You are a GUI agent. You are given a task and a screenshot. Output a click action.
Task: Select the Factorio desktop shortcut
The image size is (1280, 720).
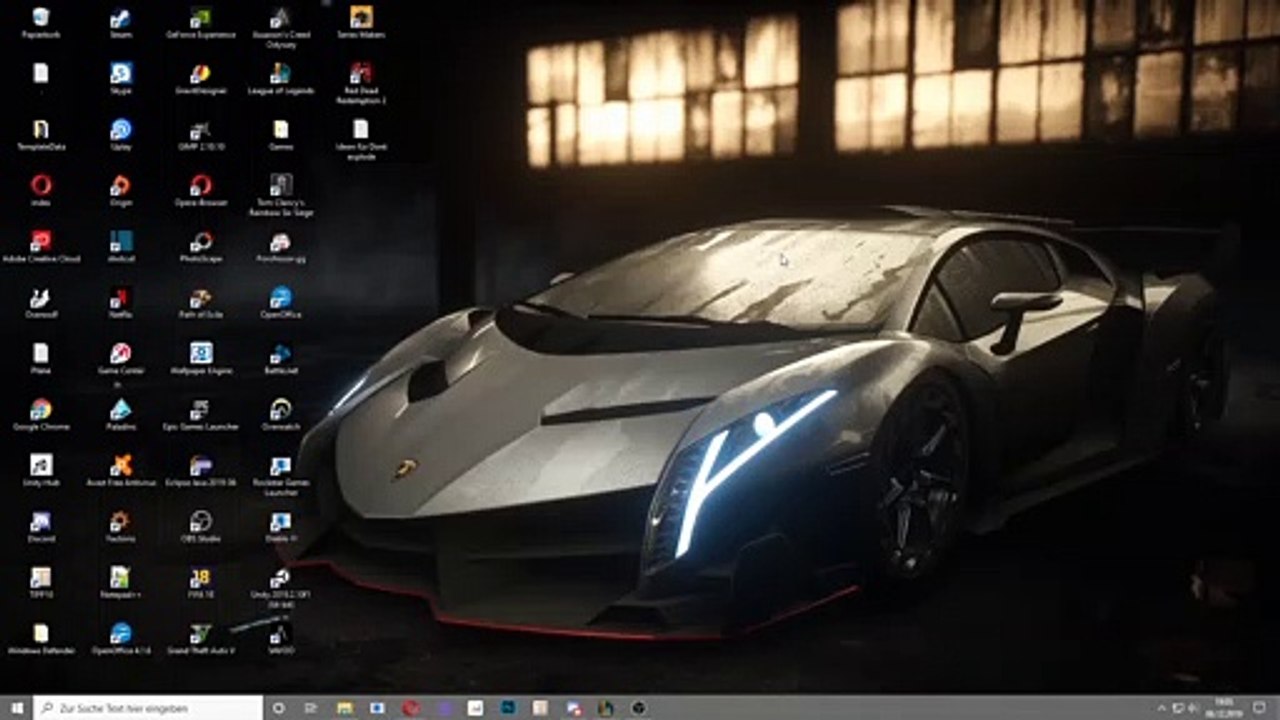(121, 526)
